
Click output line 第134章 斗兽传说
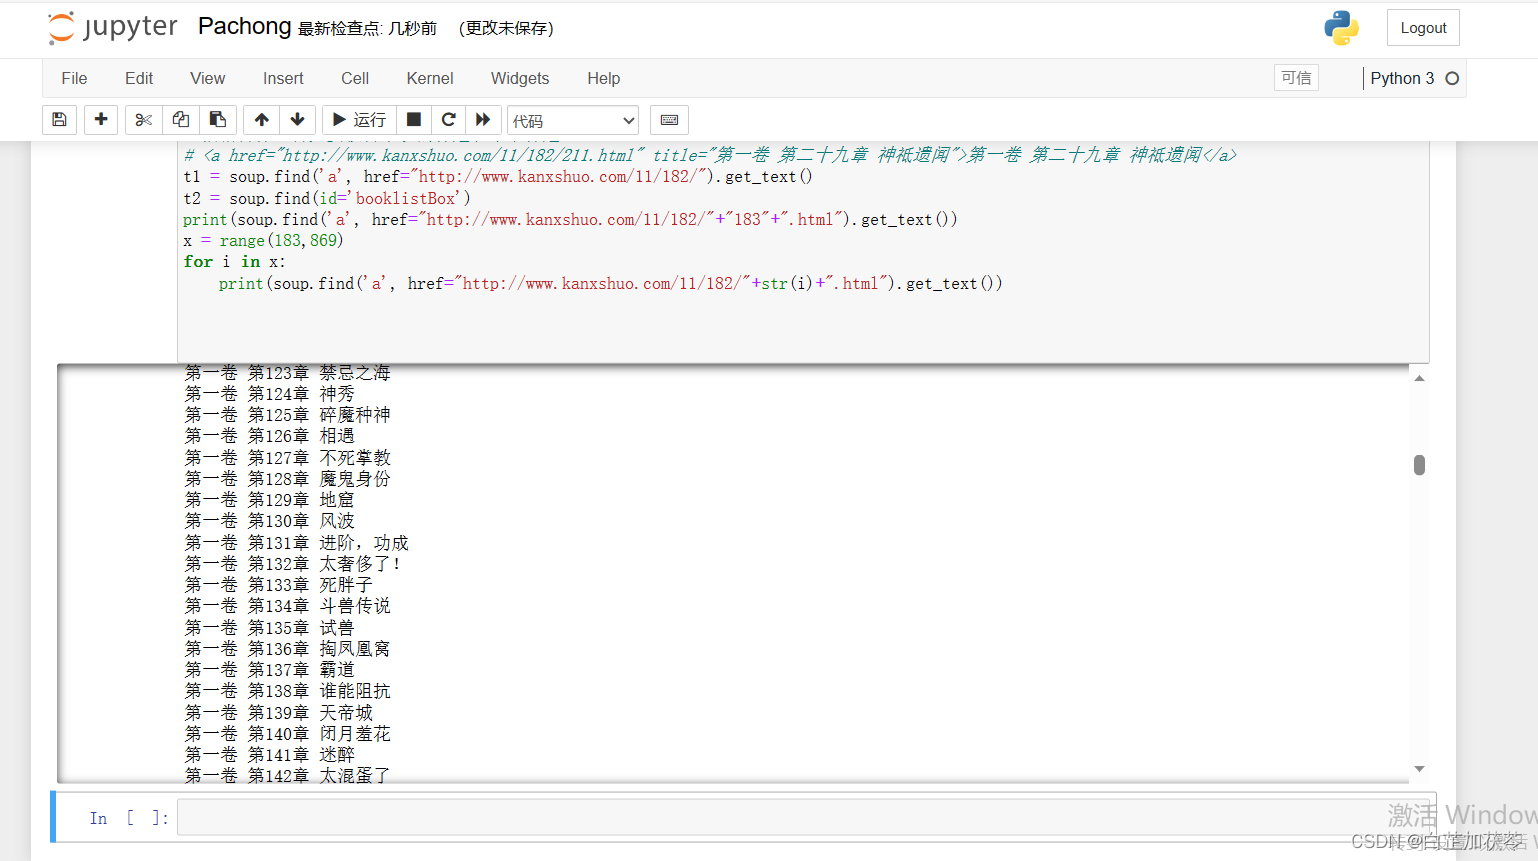coord(288,606)
